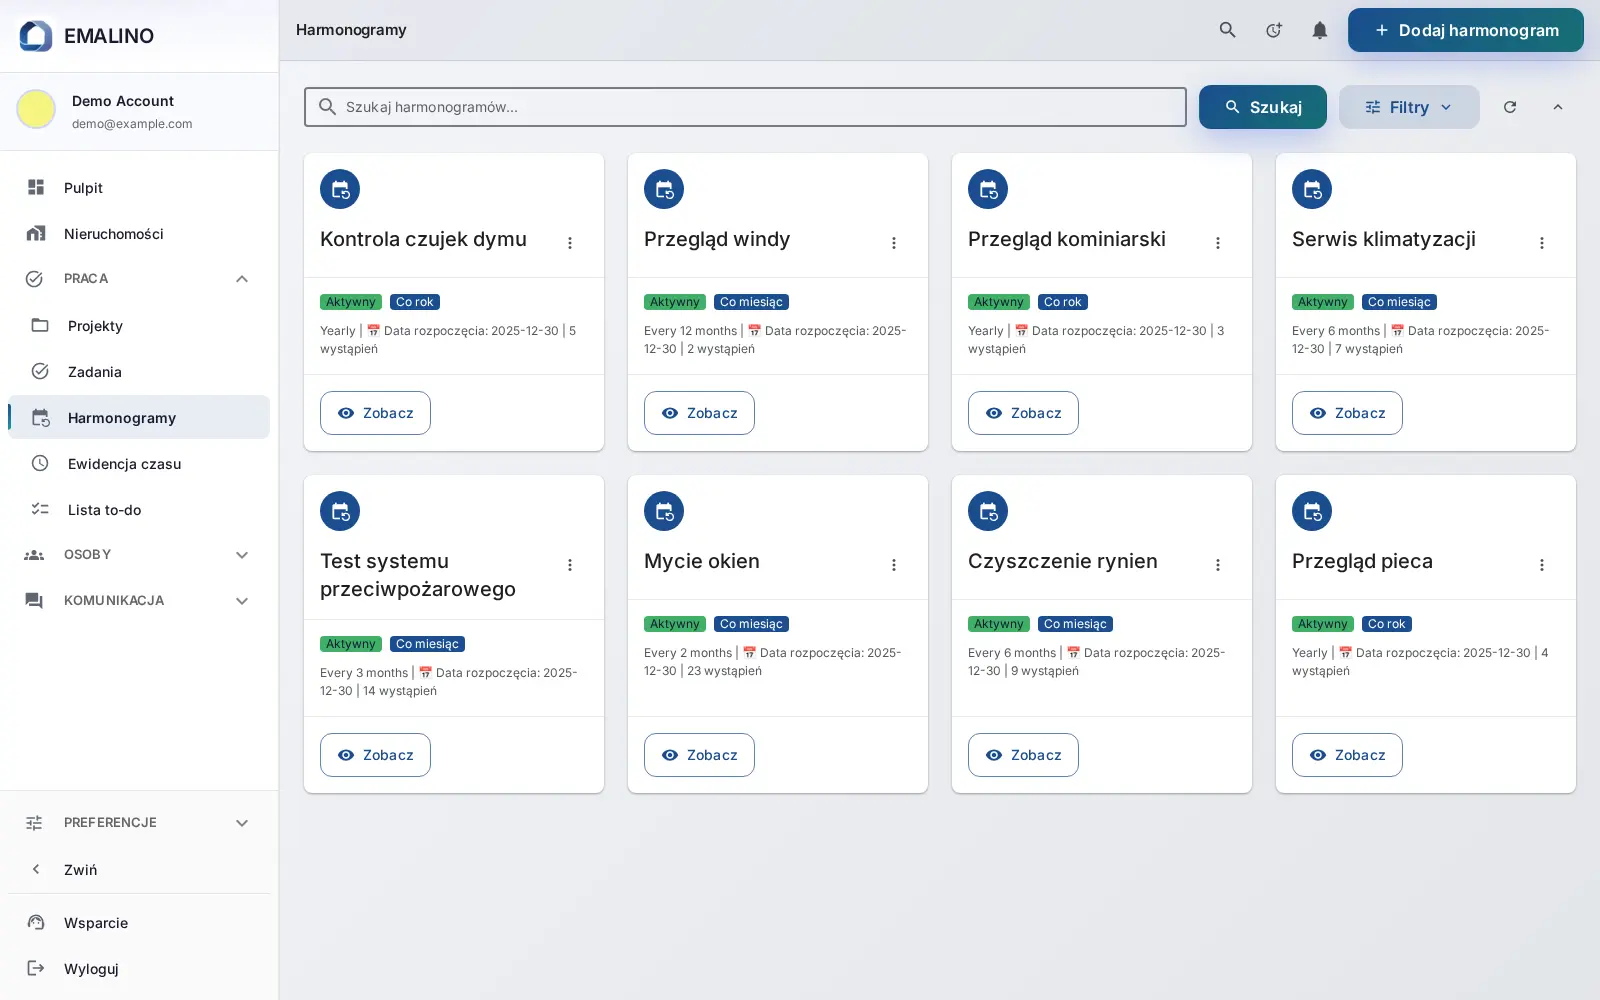Click the clock refresh icon beside bell
The width and height of the screenshot is (1600, 1000).
pyautogui.click(x=1273, y=30)
